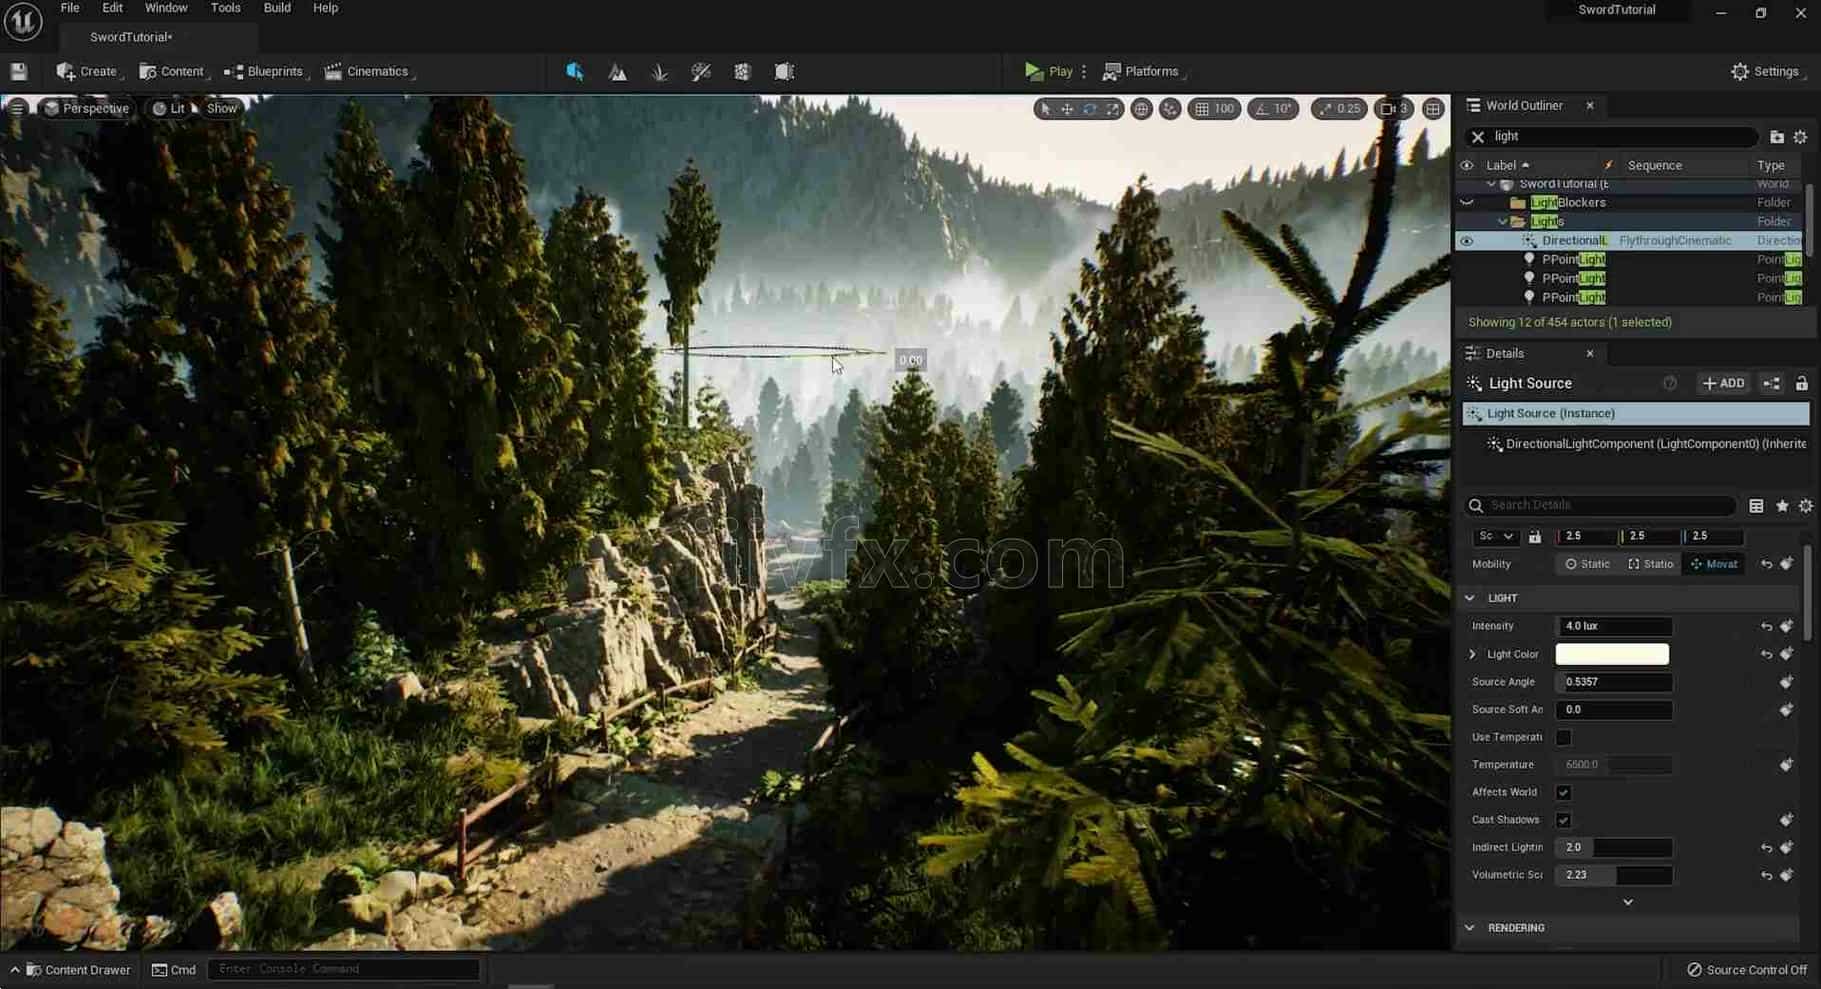Toggle Details property matrix table icon
This screenshot has width=1821, height=989.
pyautogui.click(x=1756, y=506)
